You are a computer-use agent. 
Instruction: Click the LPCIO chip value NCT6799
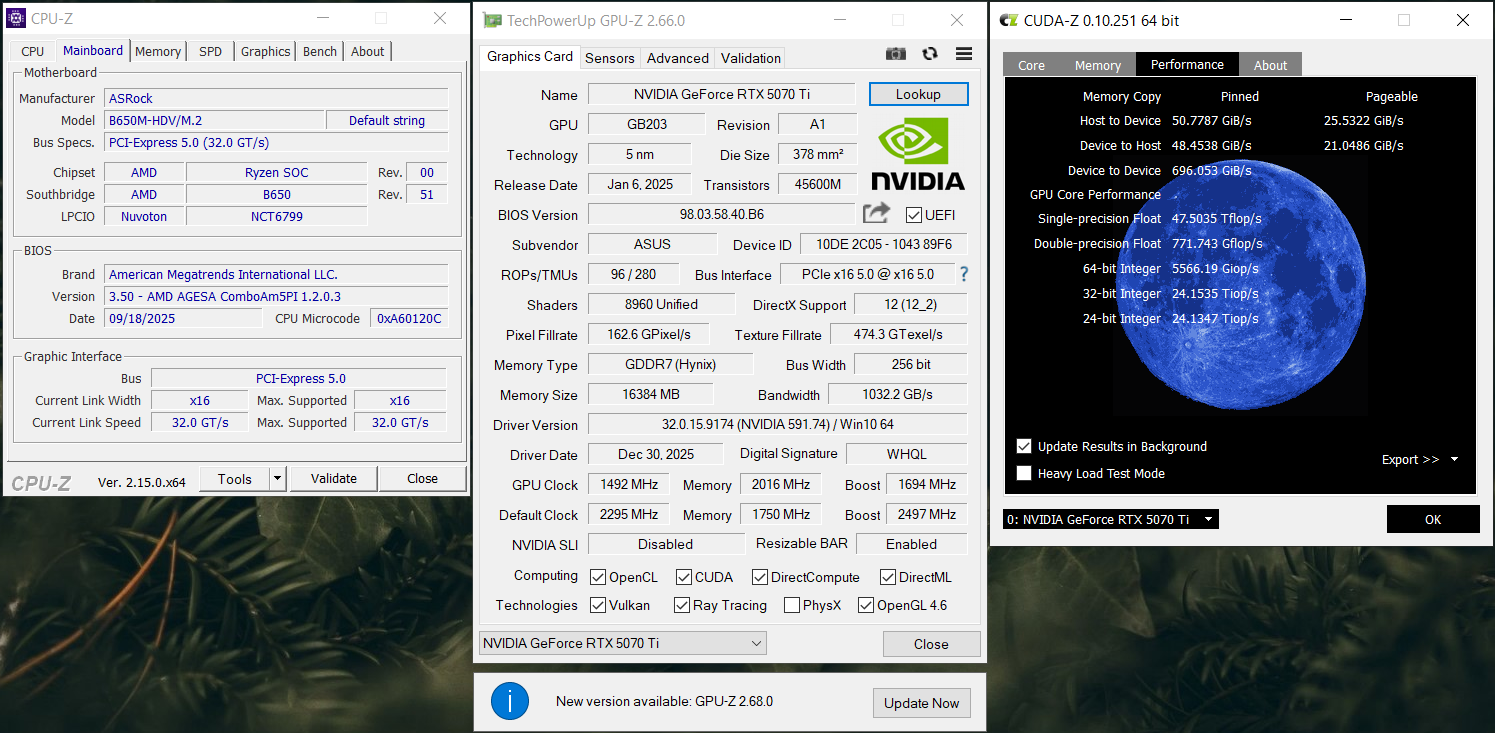click(x=277, y=216)
